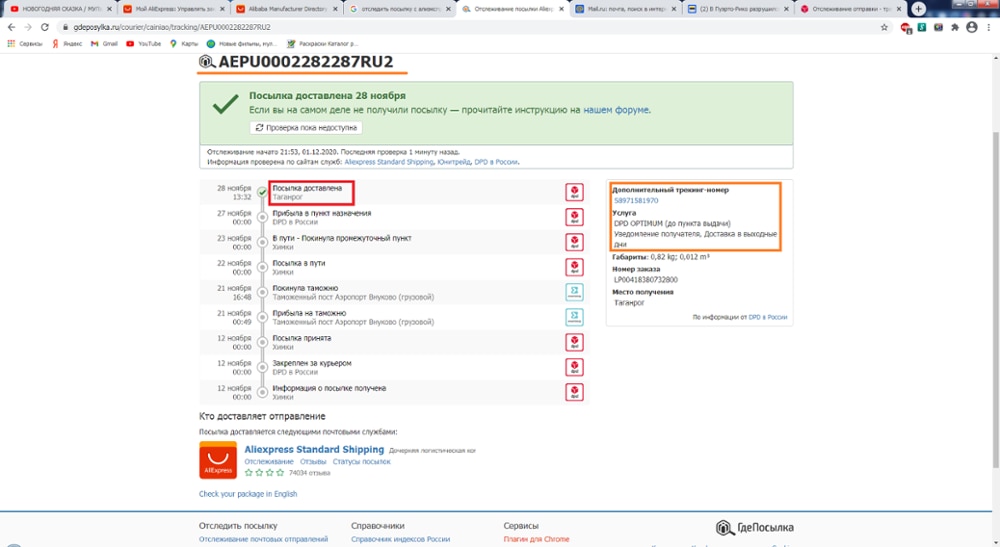
Task: Bookmark this page with star icon
Action: click(x=884, y=27)
